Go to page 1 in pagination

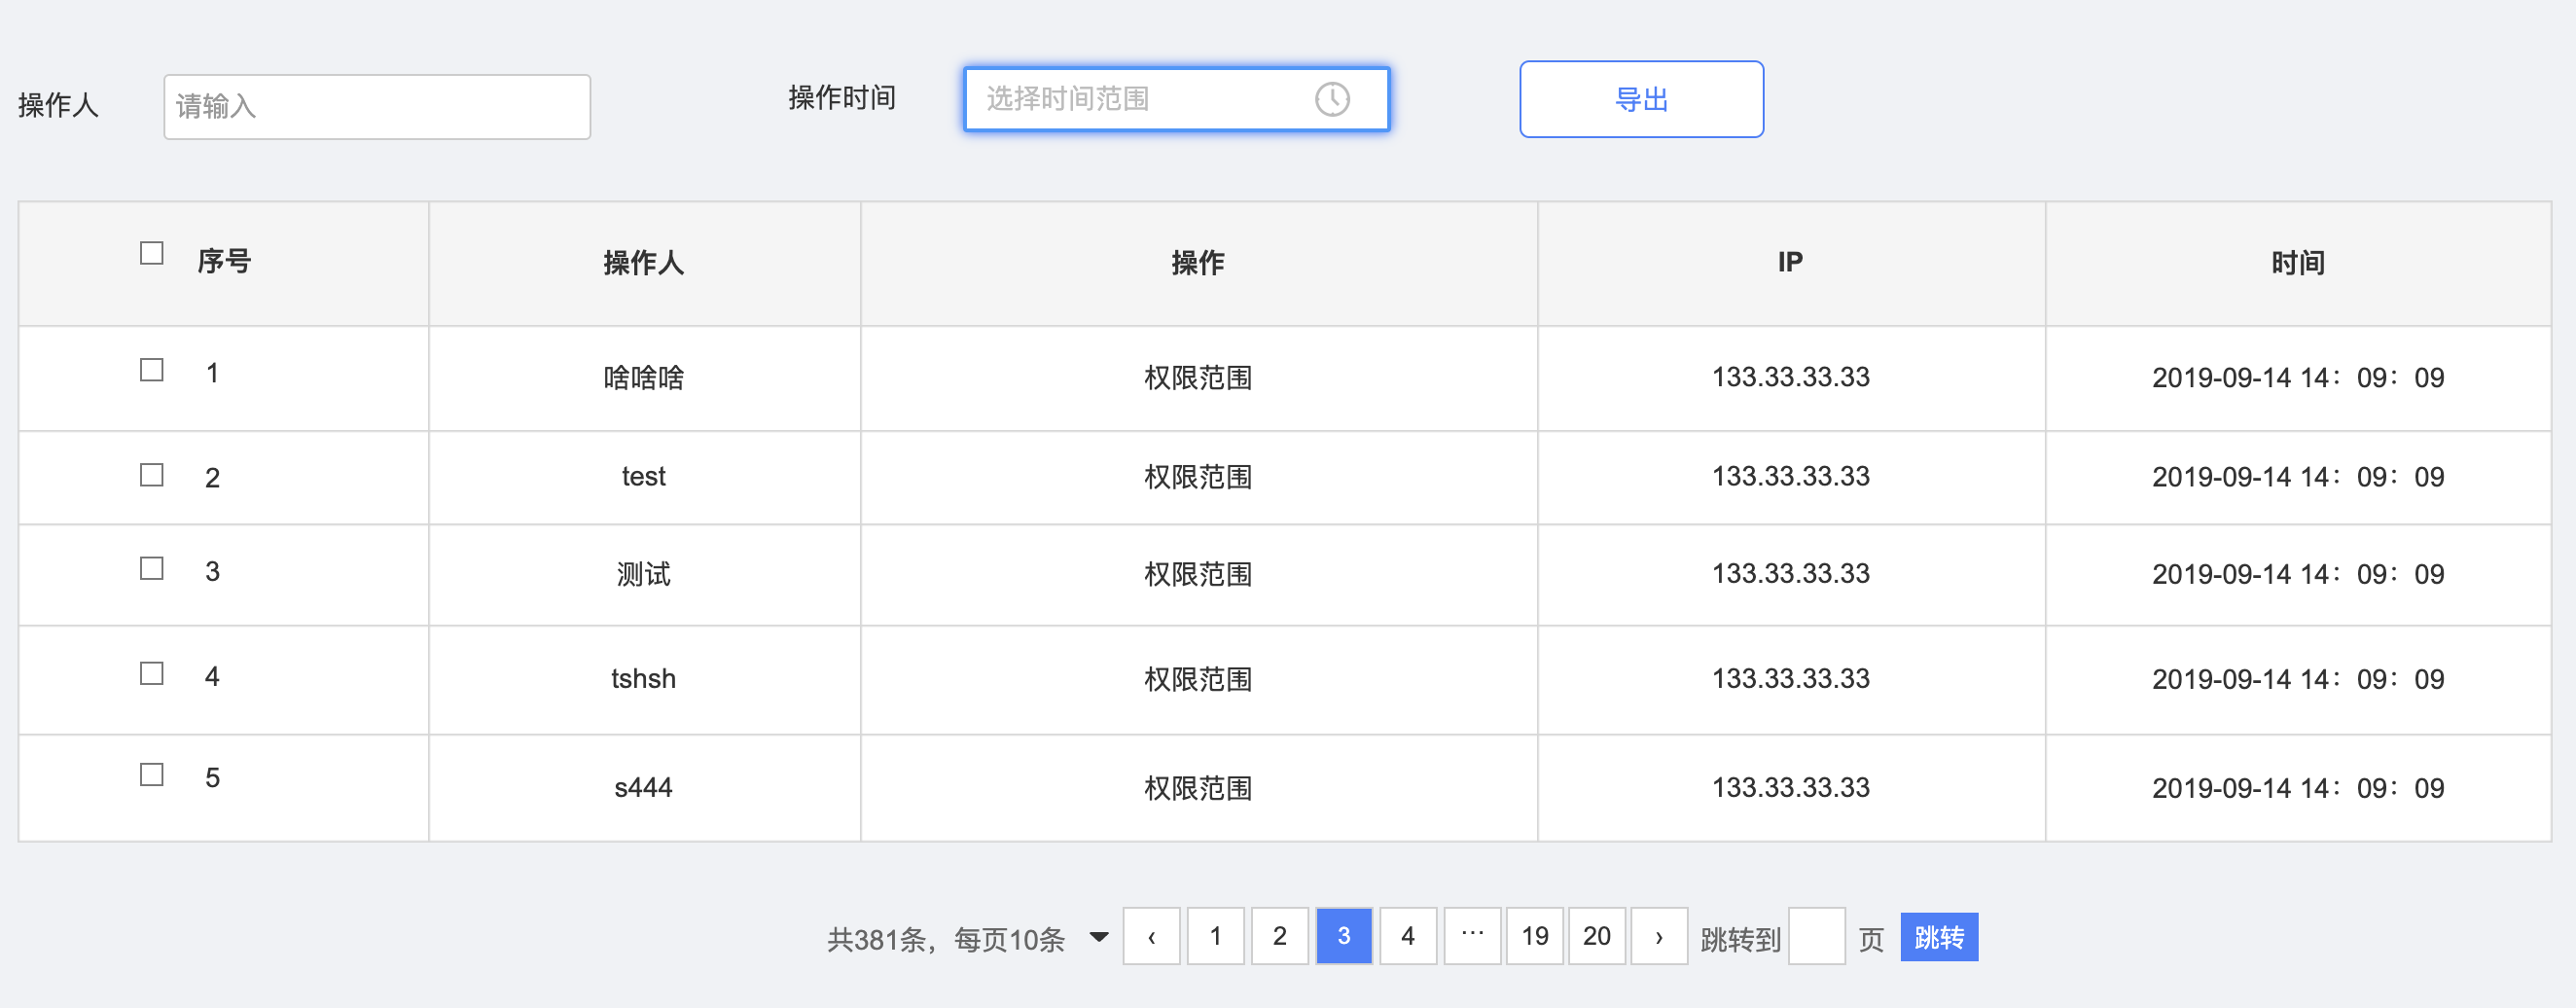(x=1215, y=937)
